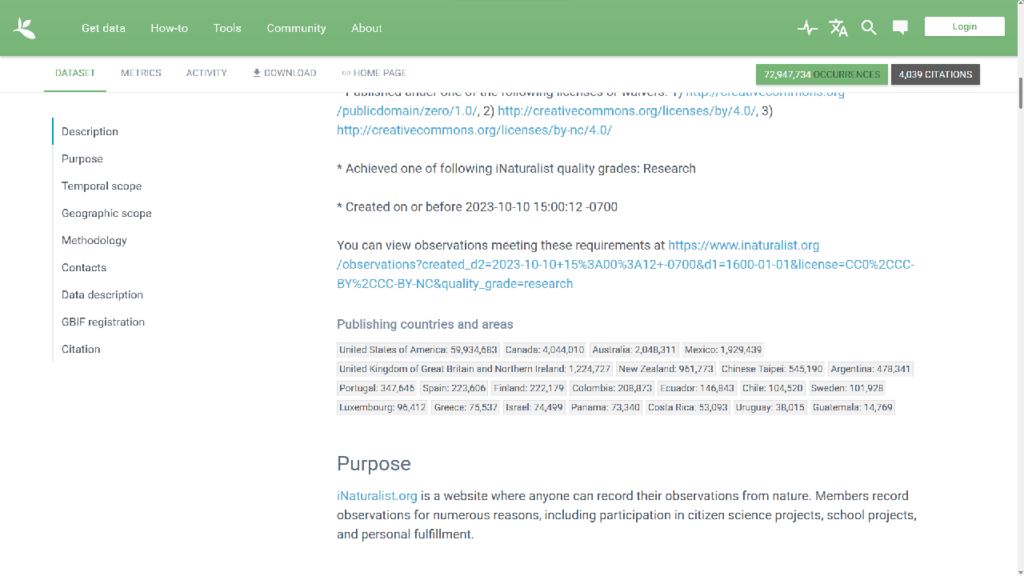The height and width of the screenshot is (576, 1024).
Task: Switch to the METRICS tab
Action: click(141, 73)
